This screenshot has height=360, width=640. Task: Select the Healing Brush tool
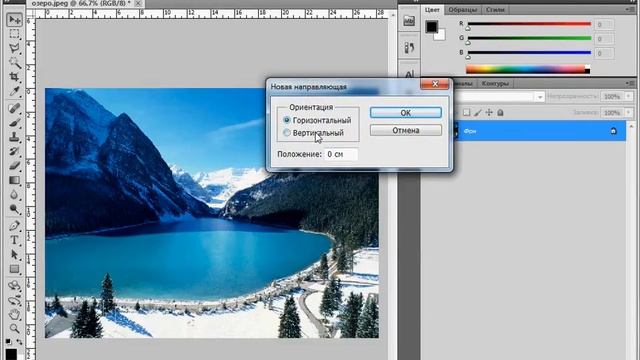14,108
